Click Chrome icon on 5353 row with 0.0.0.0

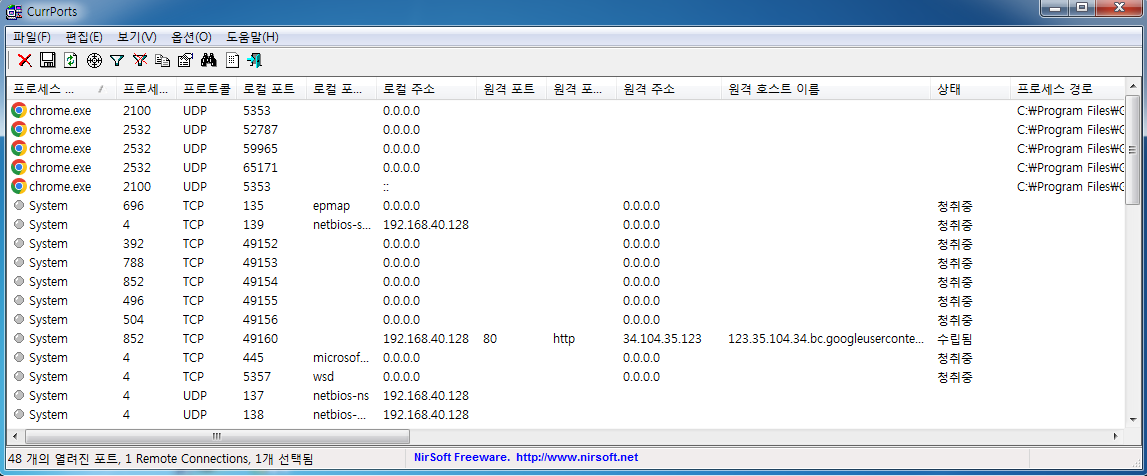(19, 110)
